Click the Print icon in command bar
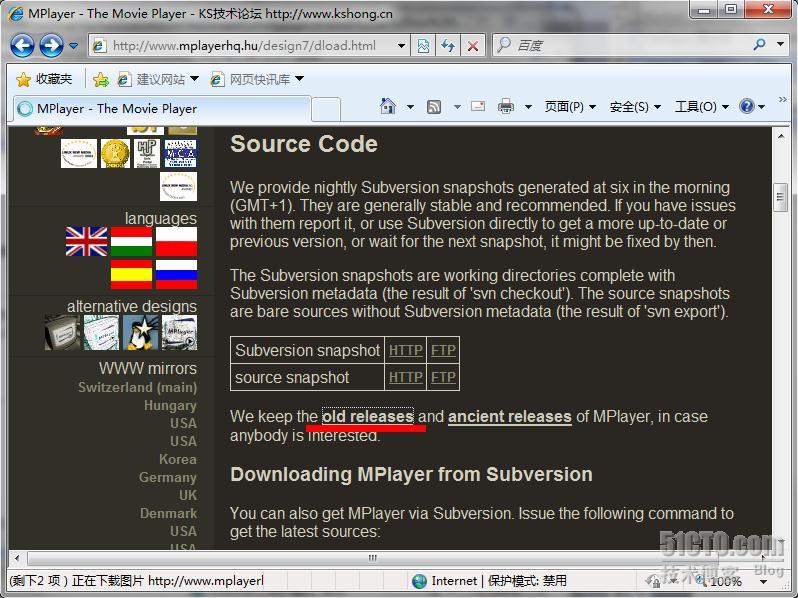This screenshot has height=598, width=798. coord(506,106)
